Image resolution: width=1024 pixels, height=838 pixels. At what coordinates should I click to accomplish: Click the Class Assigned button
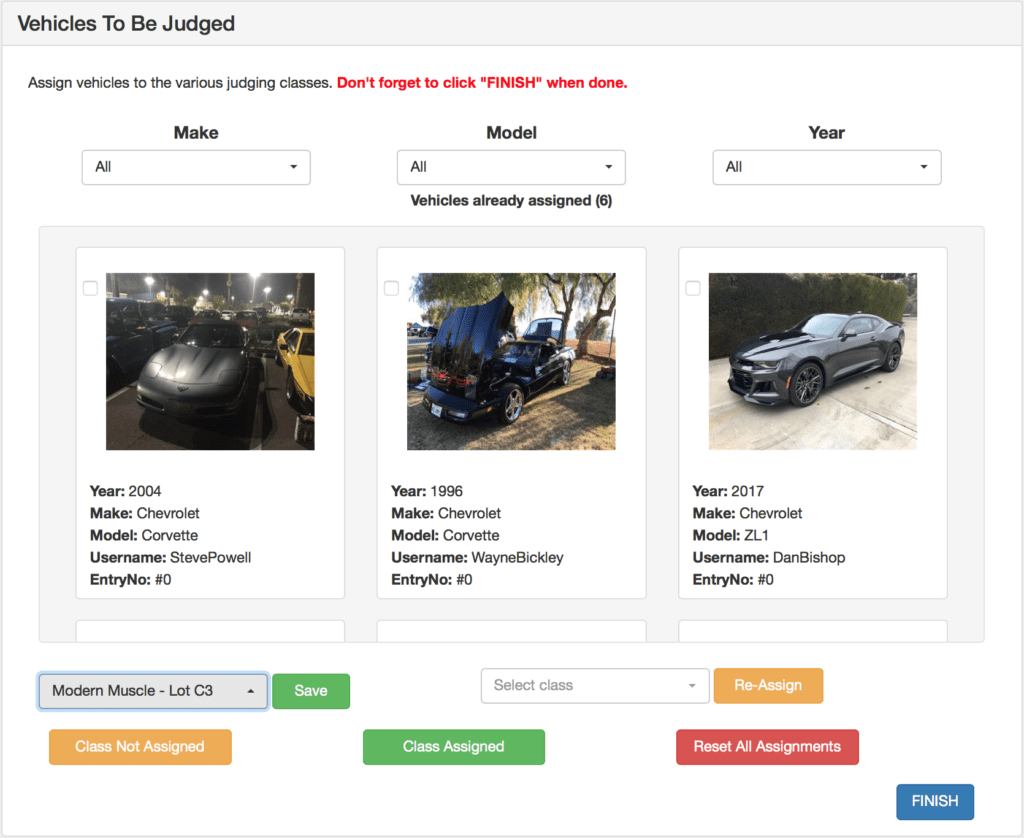[x=453, y=747]
